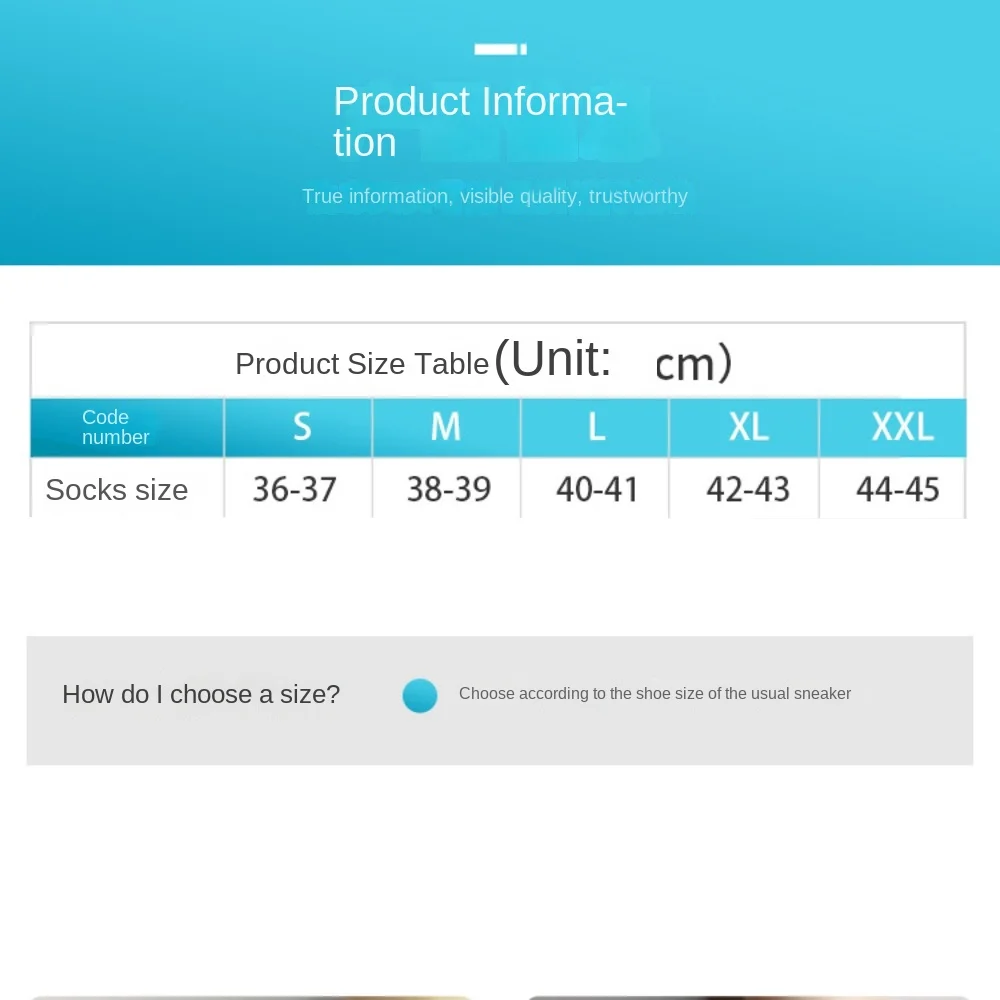Click the 40-41 sock size cell
The image size is (1000, 1000).
pos(597,489)
